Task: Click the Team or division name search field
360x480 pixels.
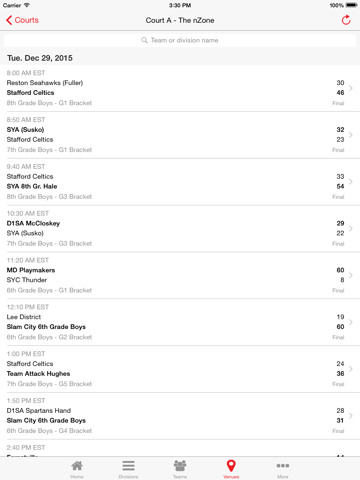Action: pyautogui.click(x=180, y=40)
